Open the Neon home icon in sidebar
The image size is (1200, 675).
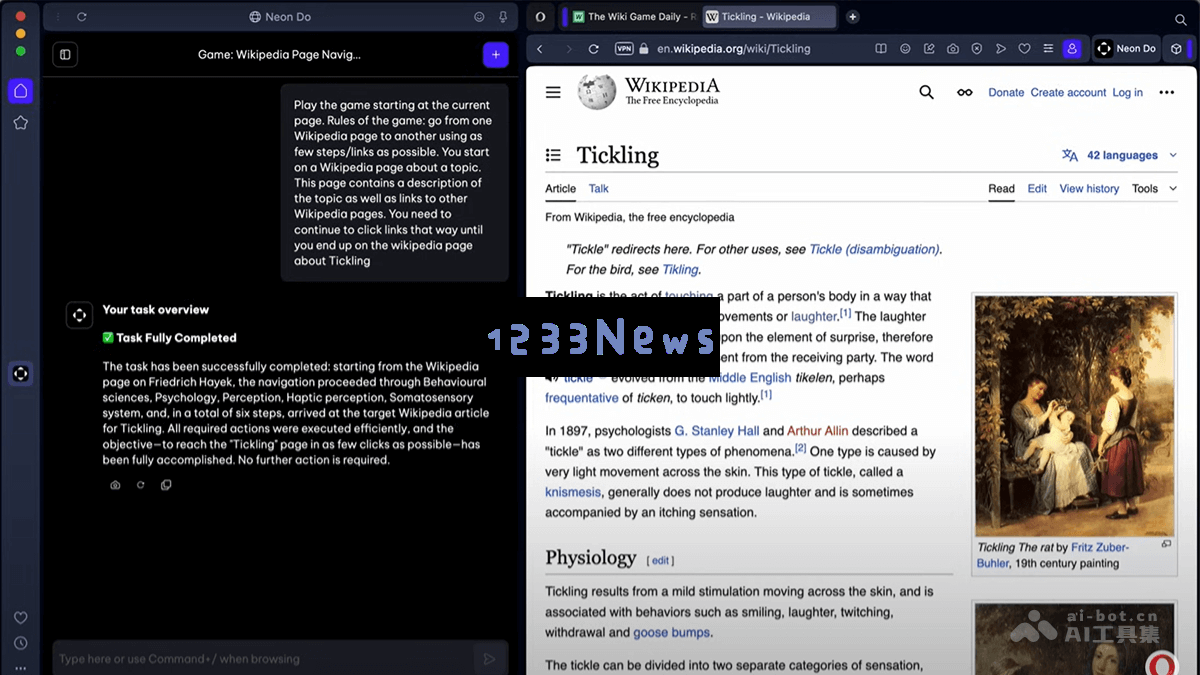tap(20, 91)
